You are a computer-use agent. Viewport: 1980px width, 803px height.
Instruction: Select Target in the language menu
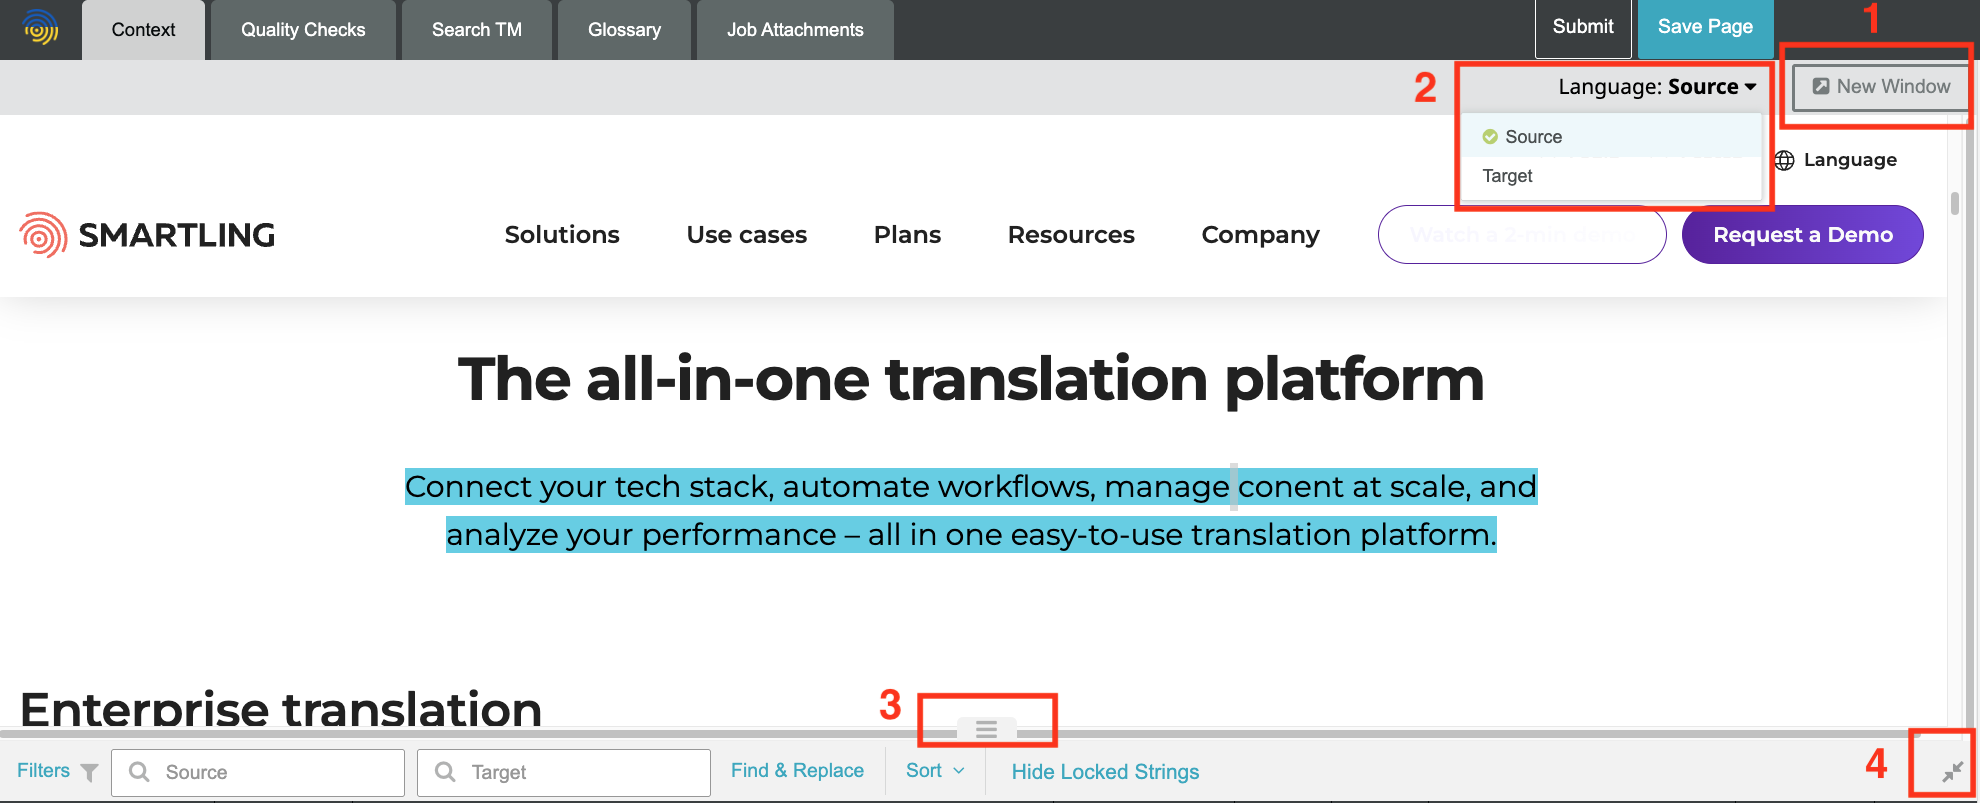click(1611, 176)
